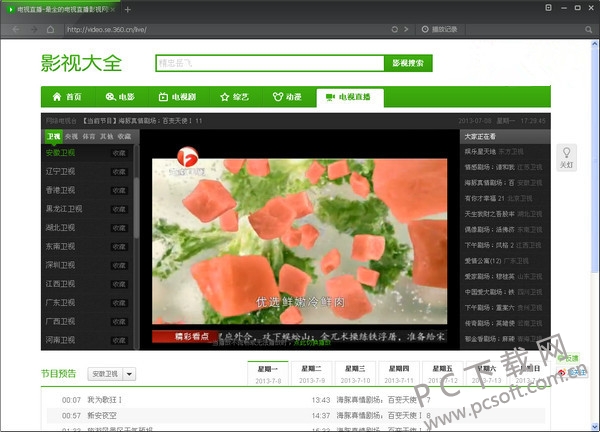Close the 电视直播 browser tab
The image size is (600, 432).
coord(113,10)
